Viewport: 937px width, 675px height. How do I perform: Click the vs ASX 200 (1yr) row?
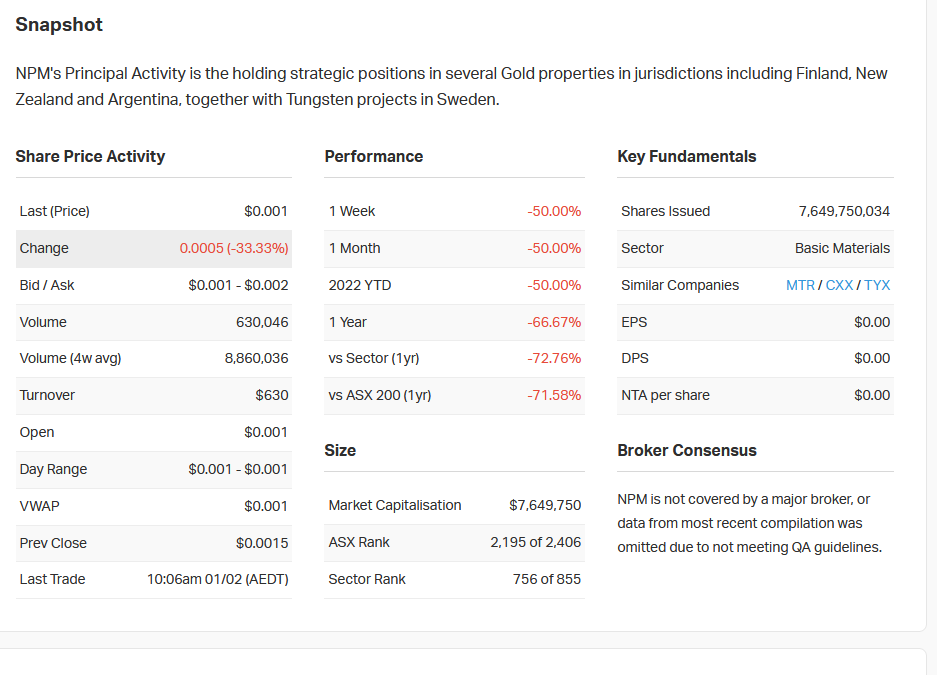click(454, 395)
